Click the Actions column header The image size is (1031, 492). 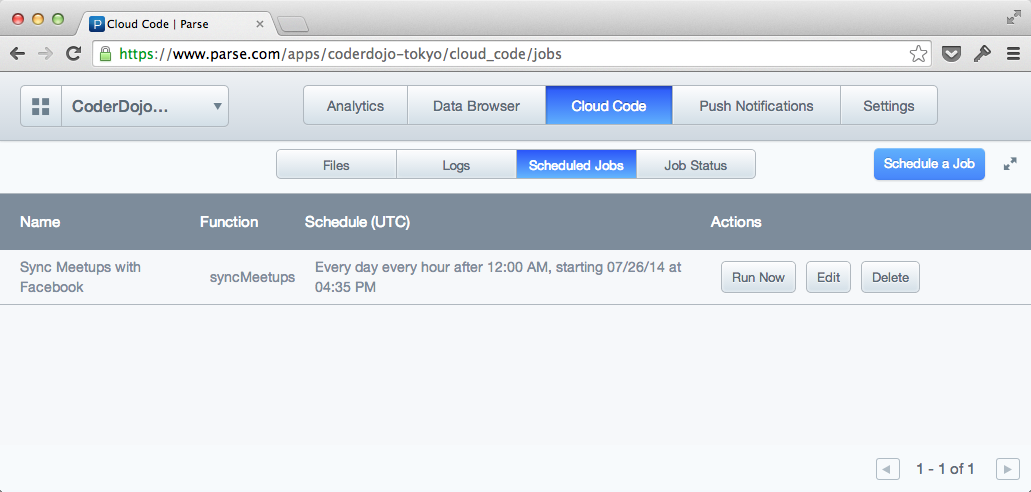736,222
